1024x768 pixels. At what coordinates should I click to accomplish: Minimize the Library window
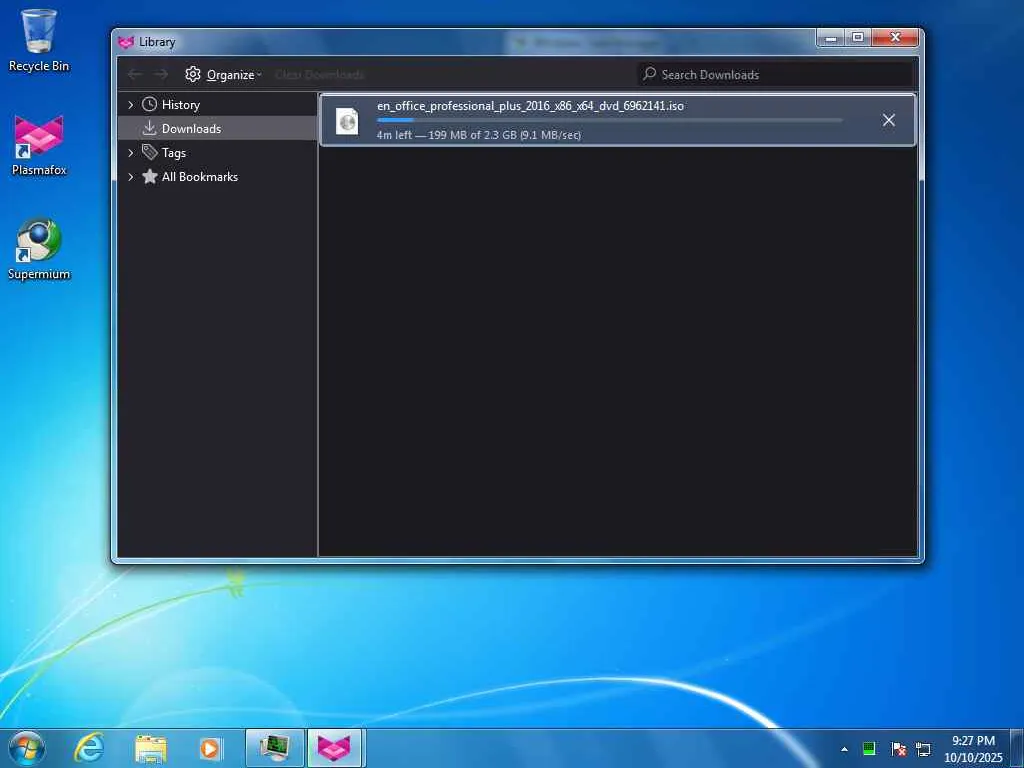pos(831,38)
